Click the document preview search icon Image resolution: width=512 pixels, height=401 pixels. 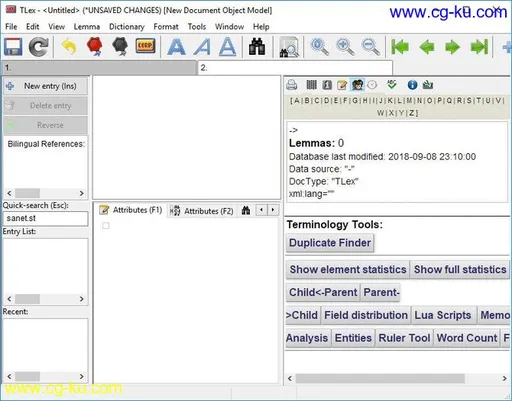click(289, 47)
